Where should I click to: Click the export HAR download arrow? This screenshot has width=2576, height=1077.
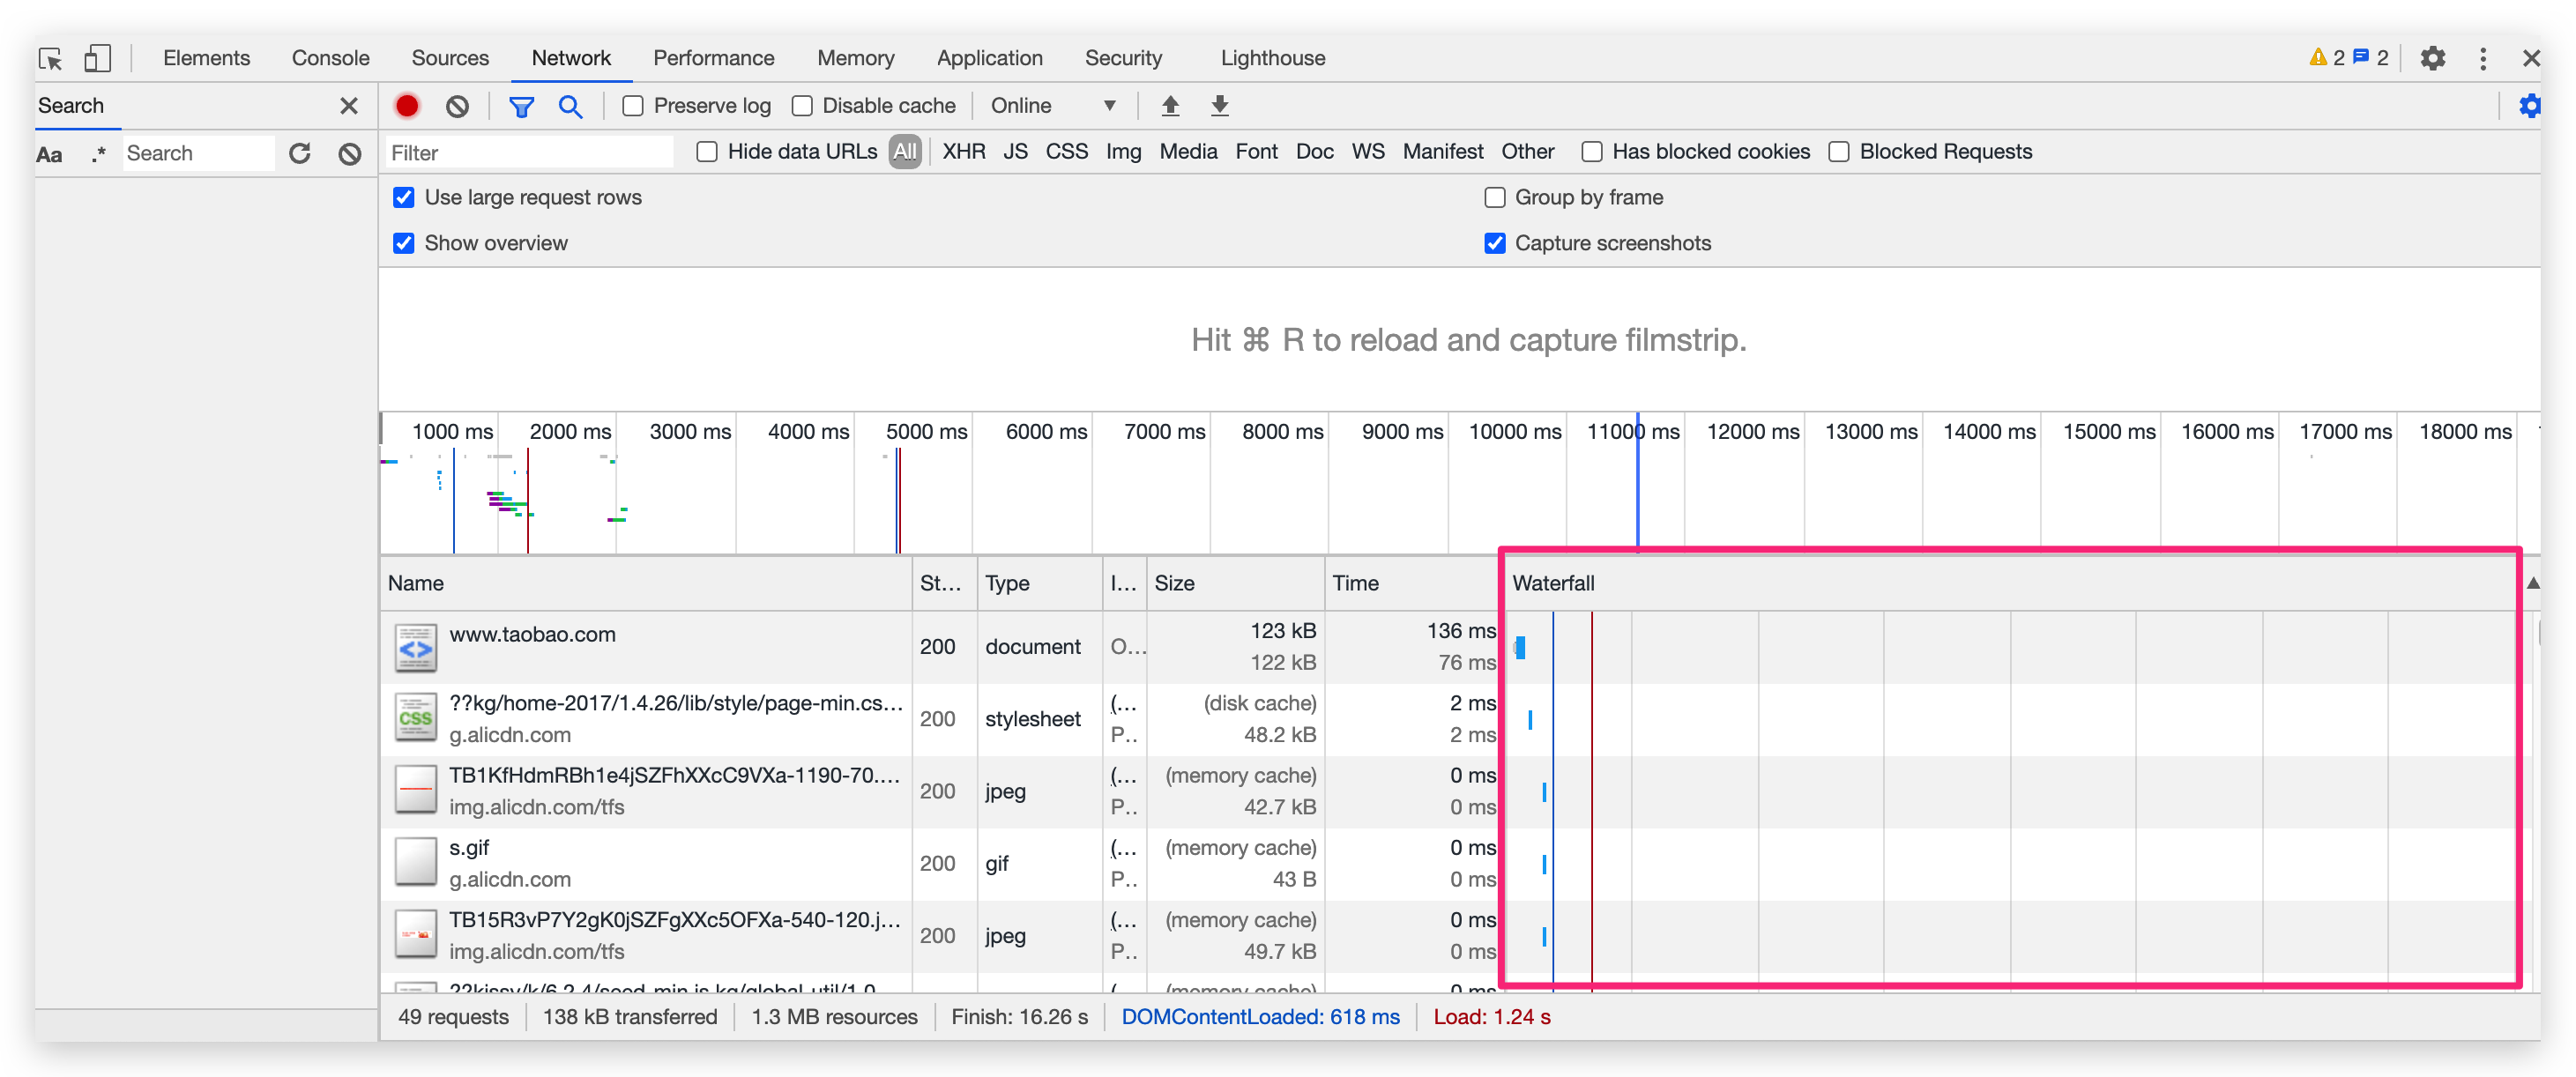(1219, 106)
